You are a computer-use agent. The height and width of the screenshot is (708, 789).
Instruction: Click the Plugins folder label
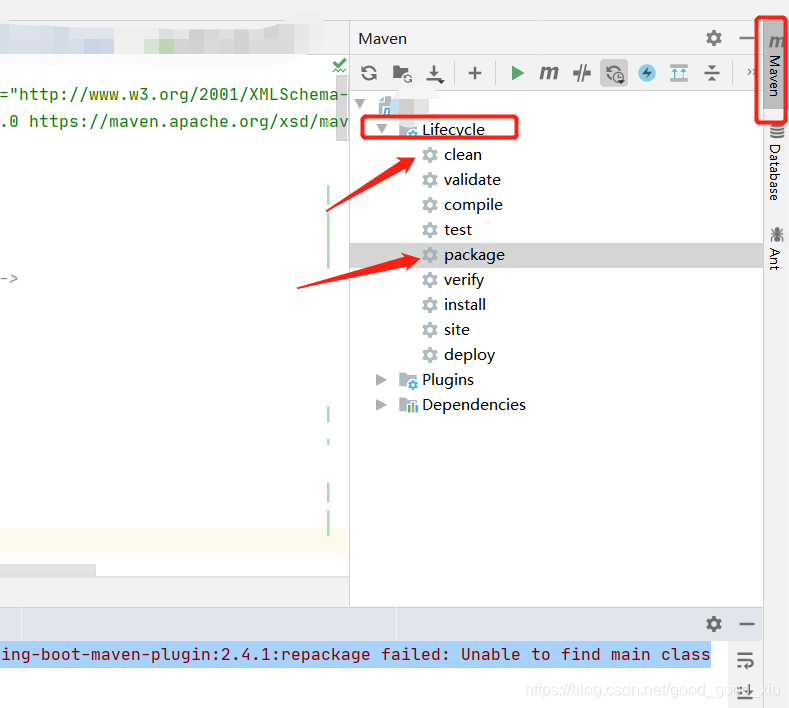tap(448, 380)
